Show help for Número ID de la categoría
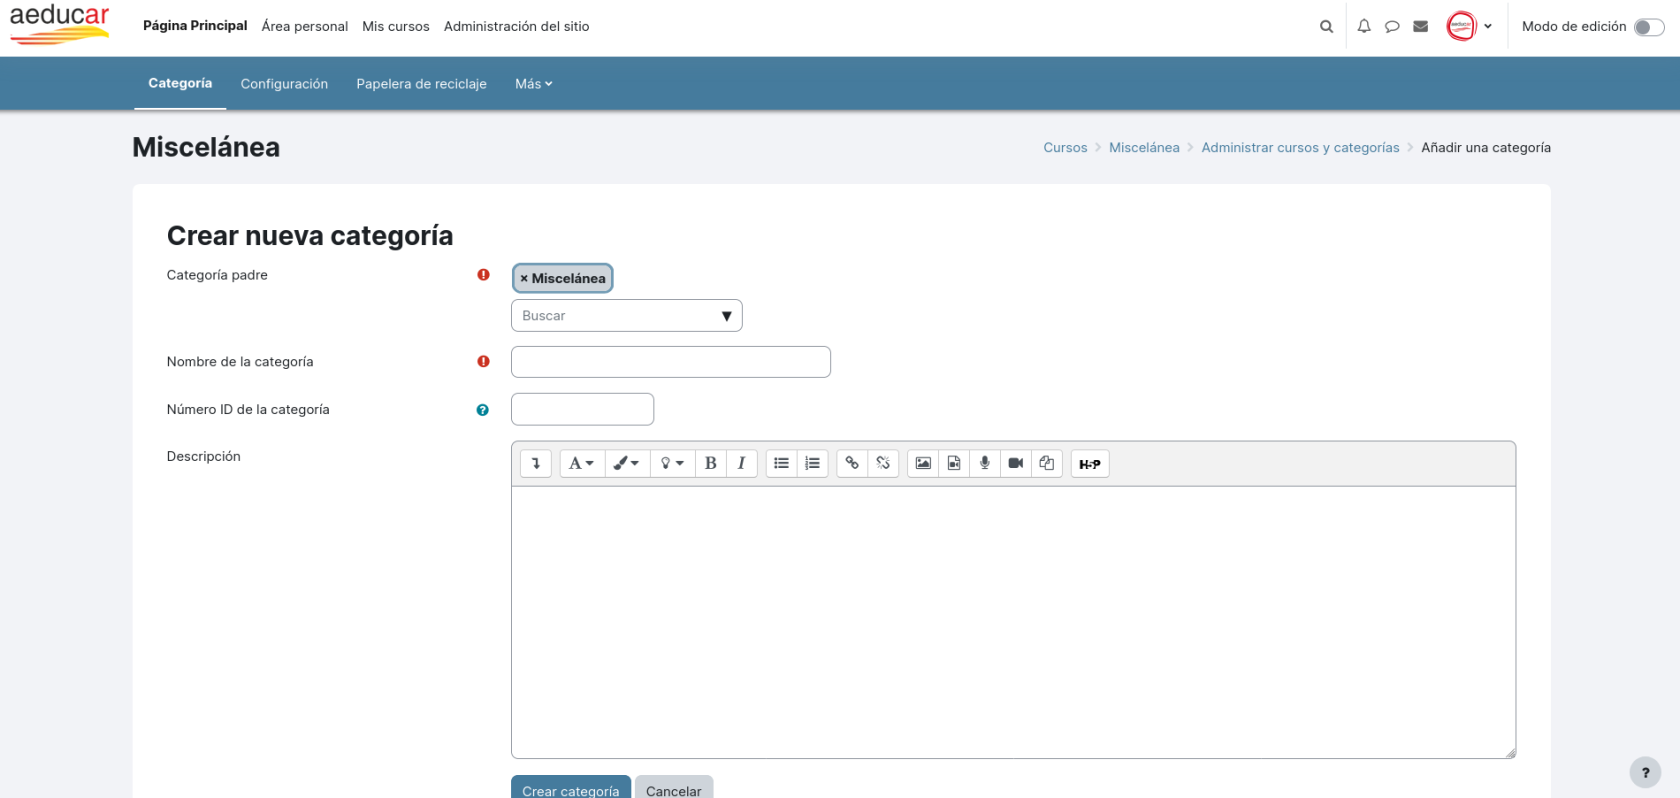Image resolution: width=1680 pixels, height=798 pixels. point(483,410)
